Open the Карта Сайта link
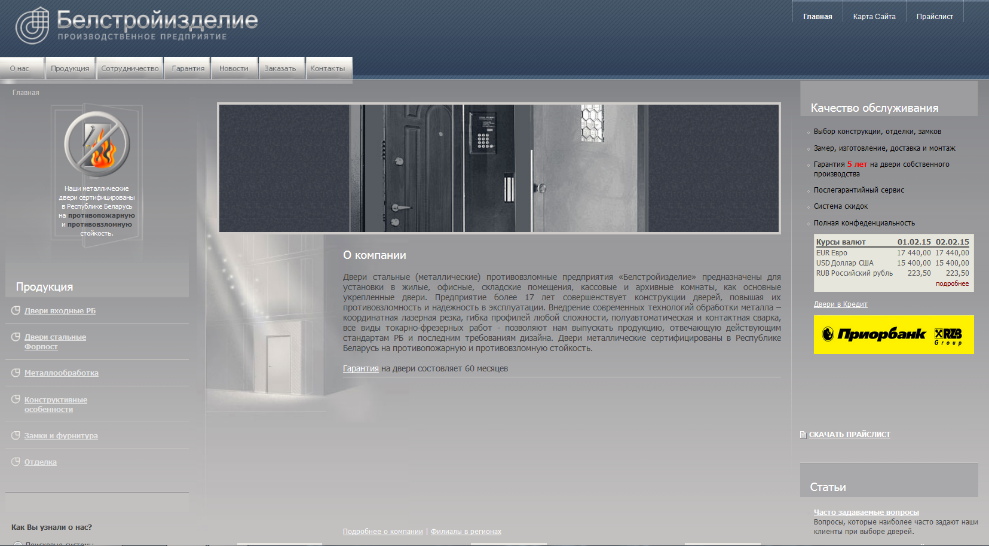 [874, 16]
